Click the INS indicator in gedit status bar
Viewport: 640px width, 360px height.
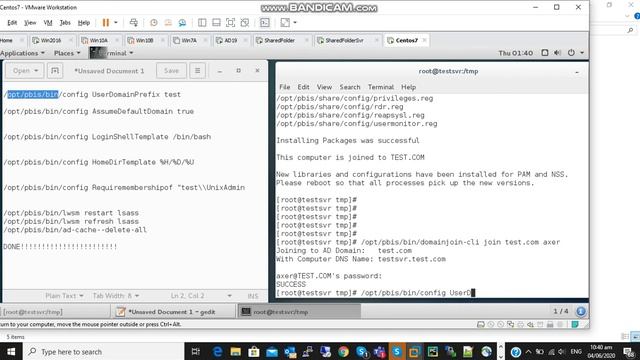[253, 296]
